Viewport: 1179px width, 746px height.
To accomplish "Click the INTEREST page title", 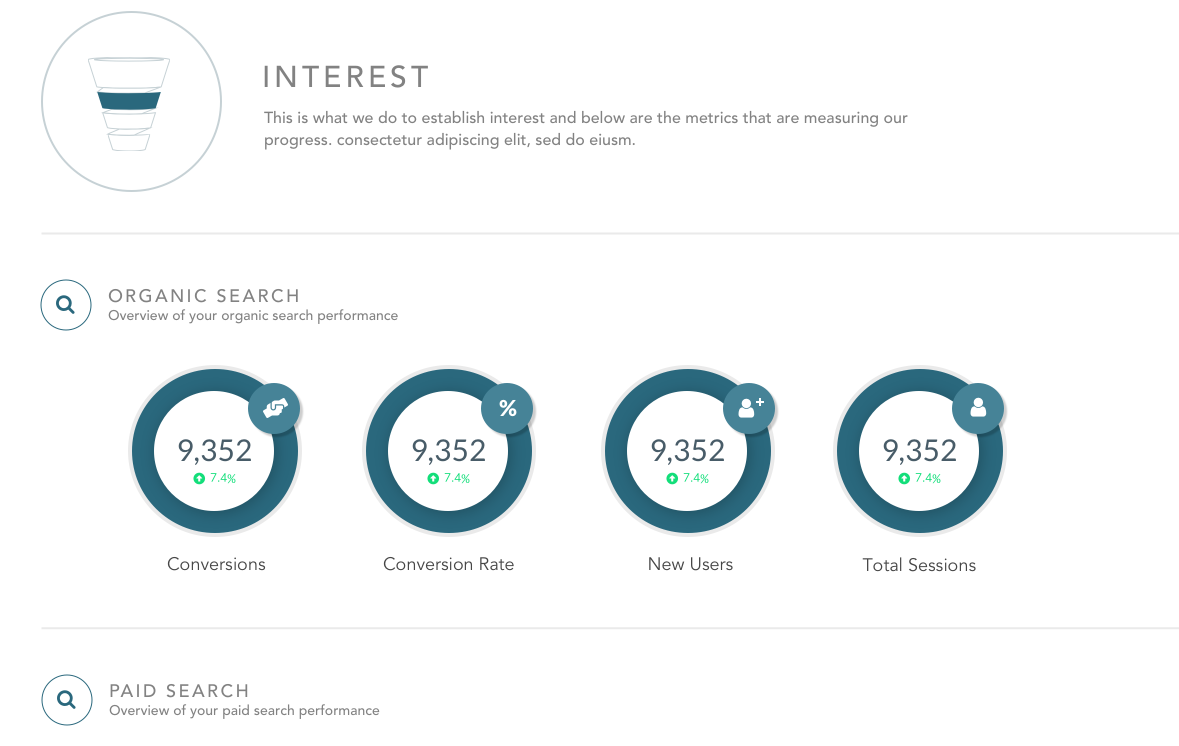I will pyautogui.click(x=346, y=77).
